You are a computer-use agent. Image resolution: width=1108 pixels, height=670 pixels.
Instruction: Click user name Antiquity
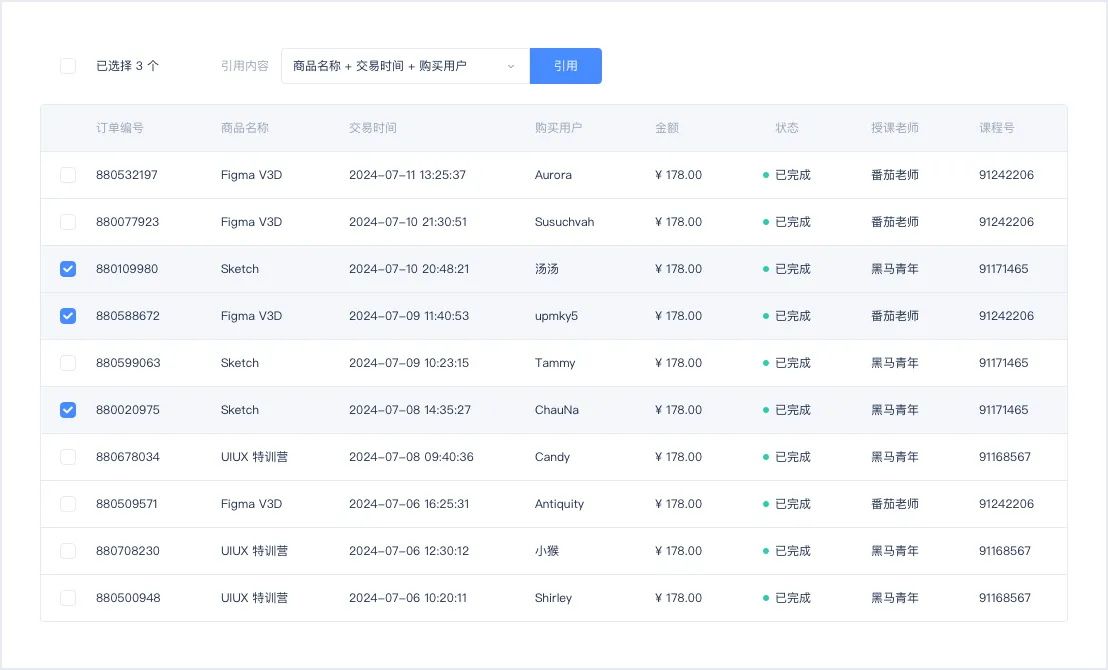[560, 504]
